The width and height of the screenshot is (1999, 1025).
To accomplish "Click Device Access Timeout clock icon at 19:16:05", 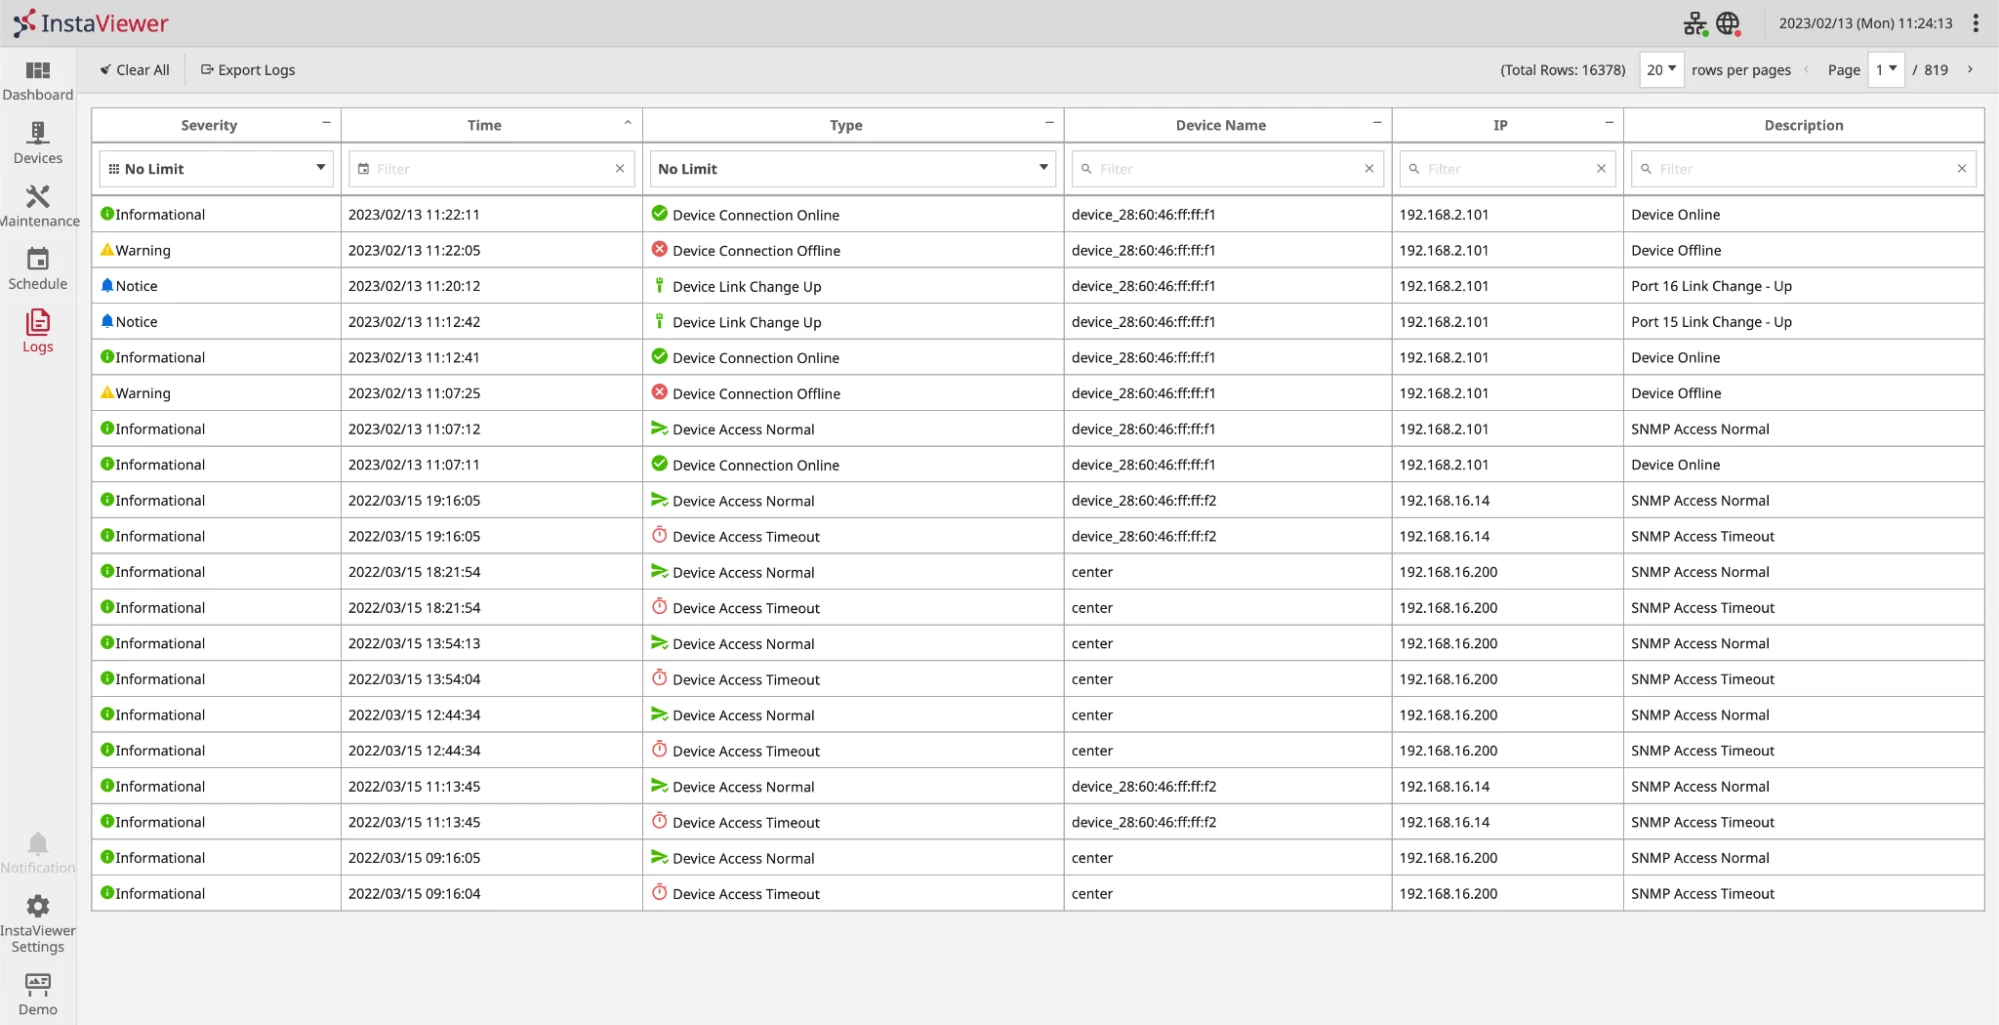I will pyautogui.click(x=659, y=535).
